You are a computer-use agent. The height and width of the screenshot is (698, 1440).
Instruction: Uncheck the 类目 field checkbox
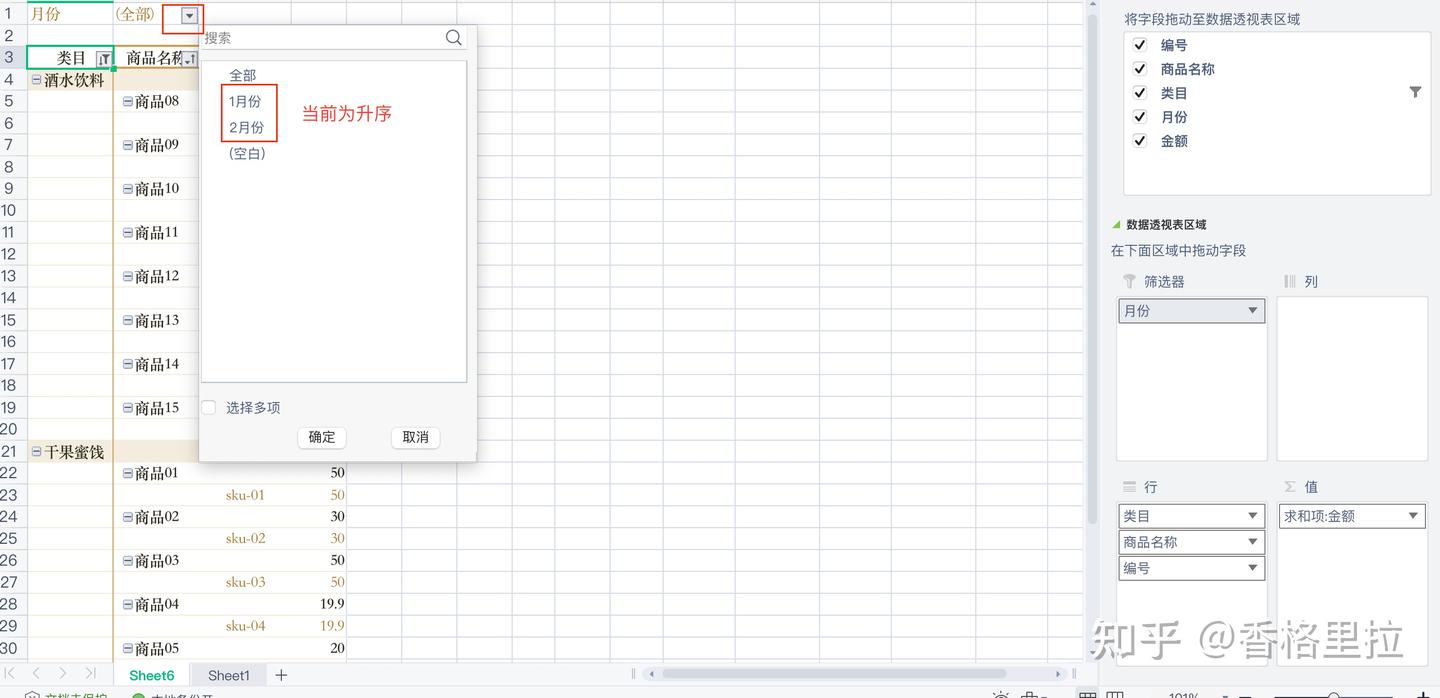tap(1139, 93)
